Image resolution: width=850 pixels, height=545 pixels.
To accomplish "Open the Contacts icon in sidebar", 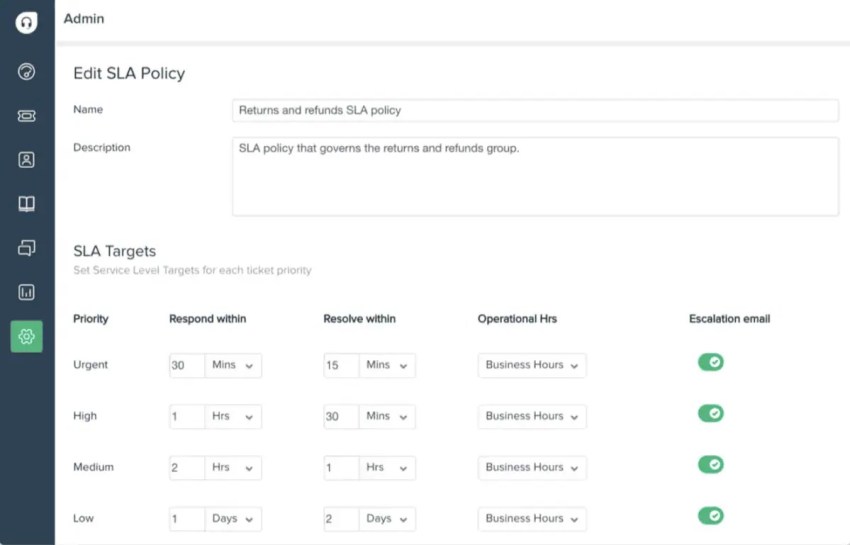I will coord(27,159).
